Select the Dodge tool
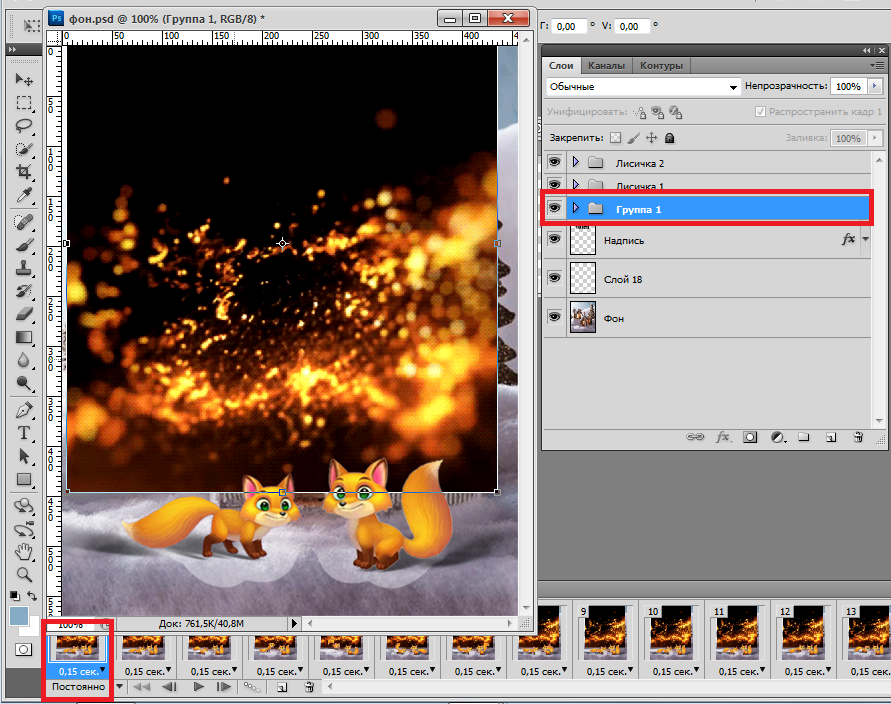The height and width of the screenshot is (704, 891). [23, 383]
